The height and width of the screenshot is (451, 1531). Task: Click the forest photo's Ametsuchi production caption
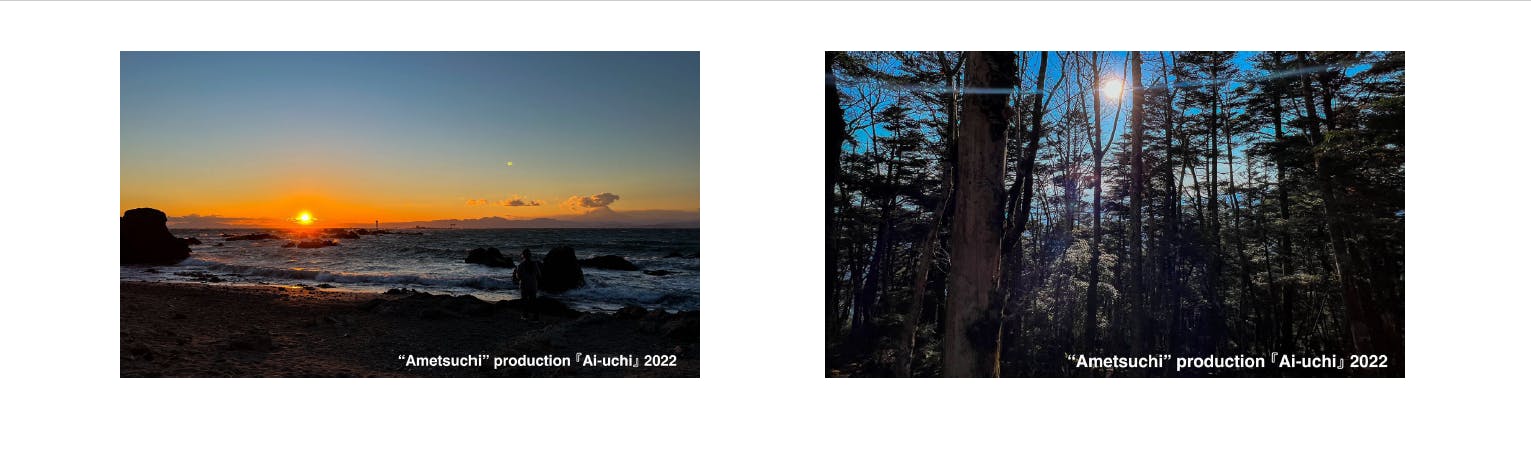(x=1226, y=361)
